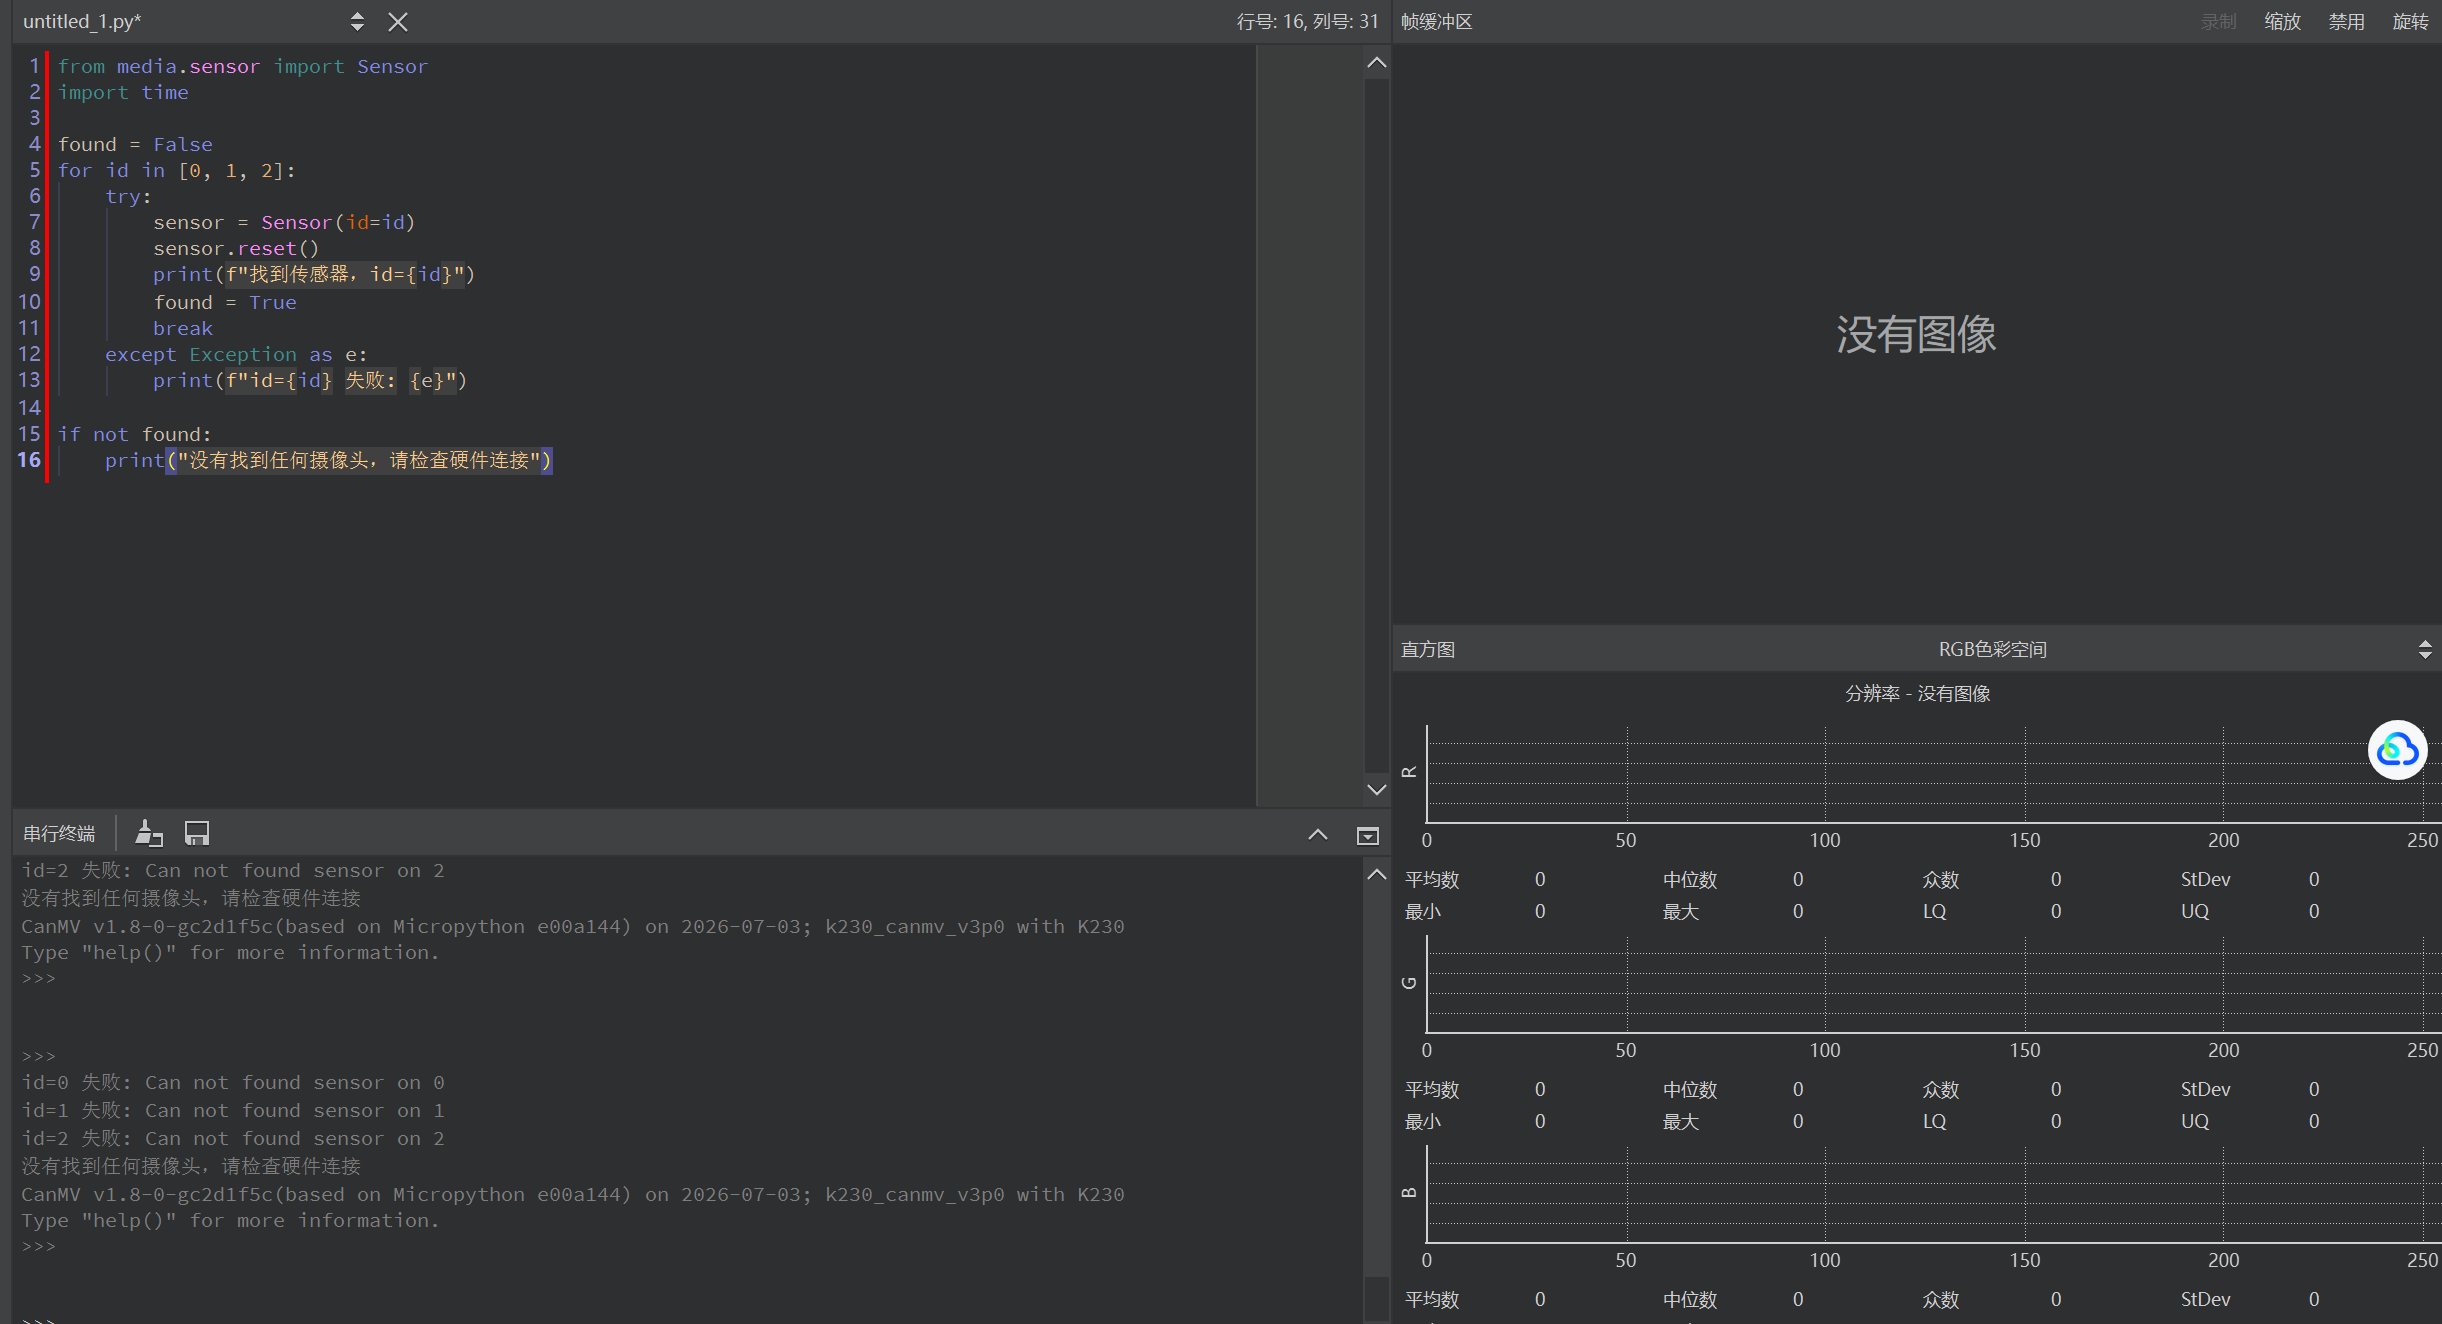This screenshot has height=1324, width=2442.
Task: Click the 'break' statement on line 11
Action: (x=183, y=328)
